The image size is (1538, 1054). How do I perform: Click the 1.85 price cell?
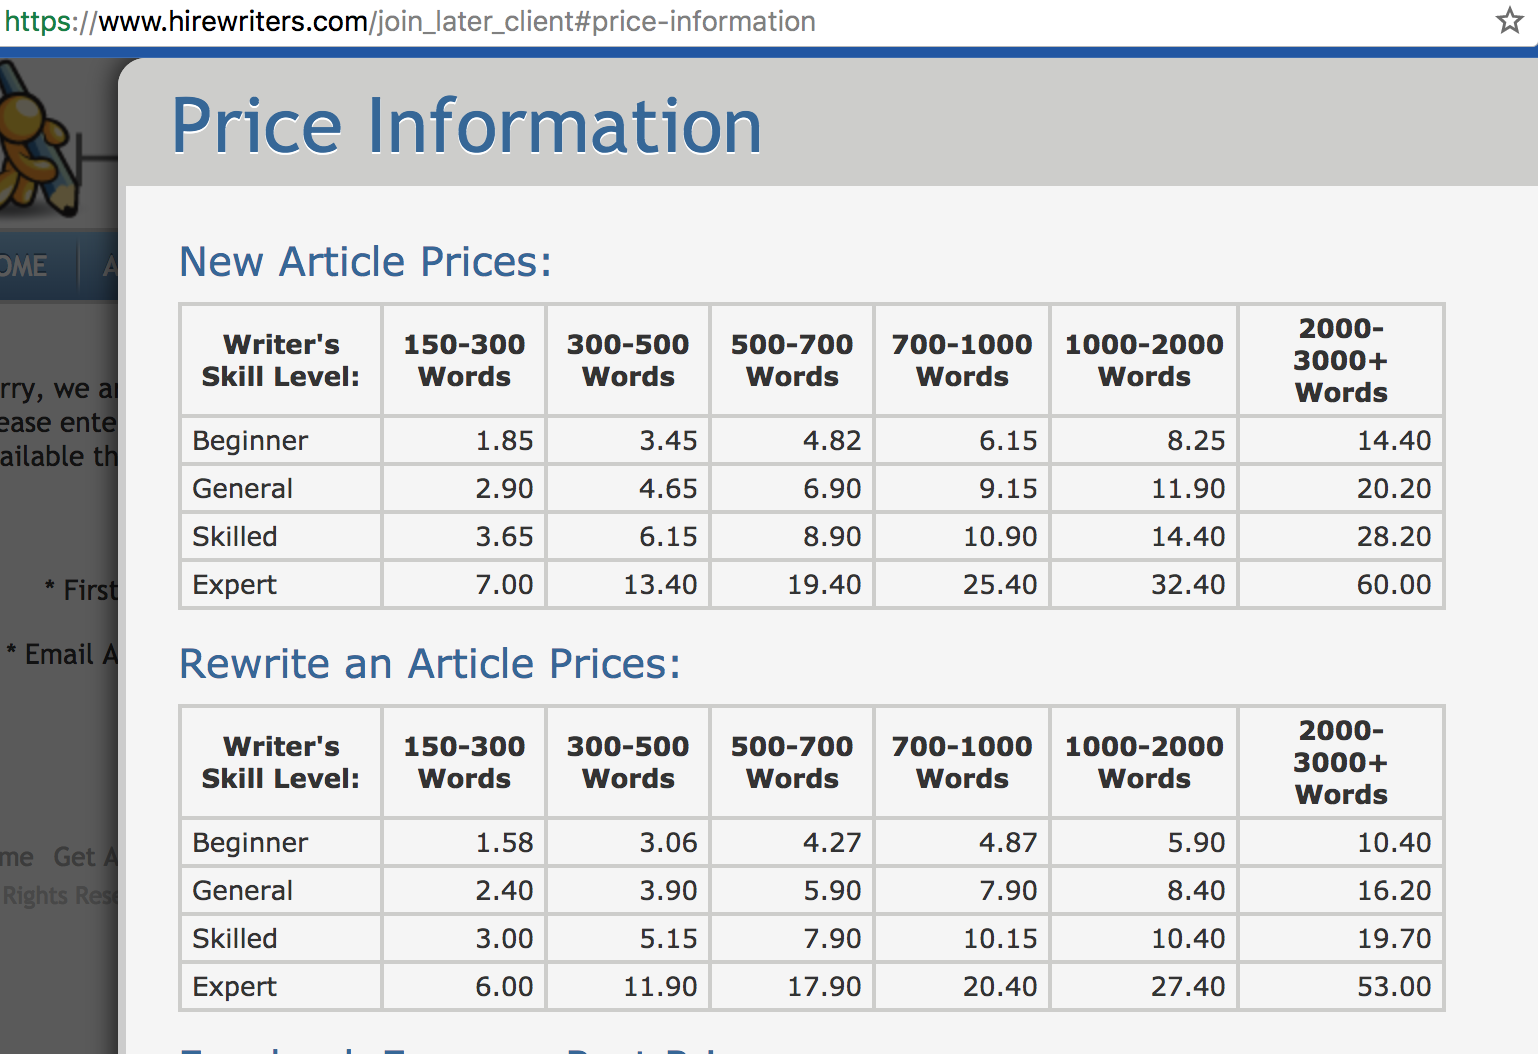click(x=464, y=440)
